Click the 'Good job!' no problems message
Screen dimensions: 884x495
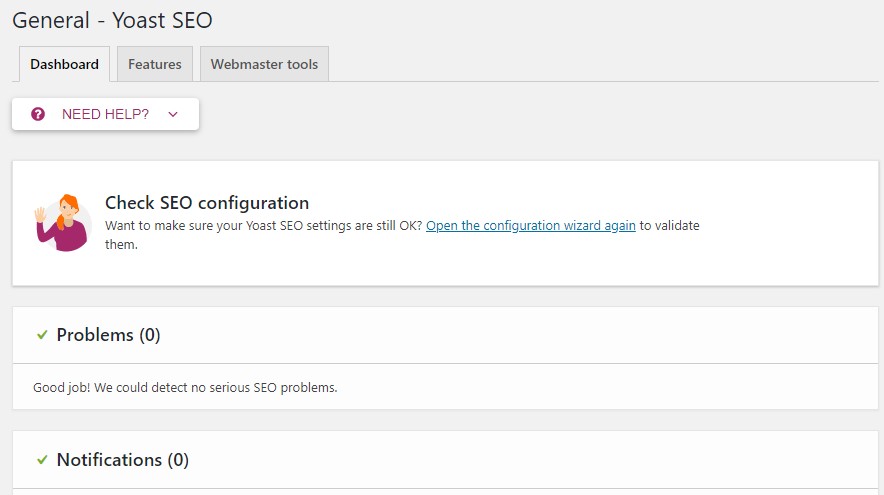coord(185,388)
